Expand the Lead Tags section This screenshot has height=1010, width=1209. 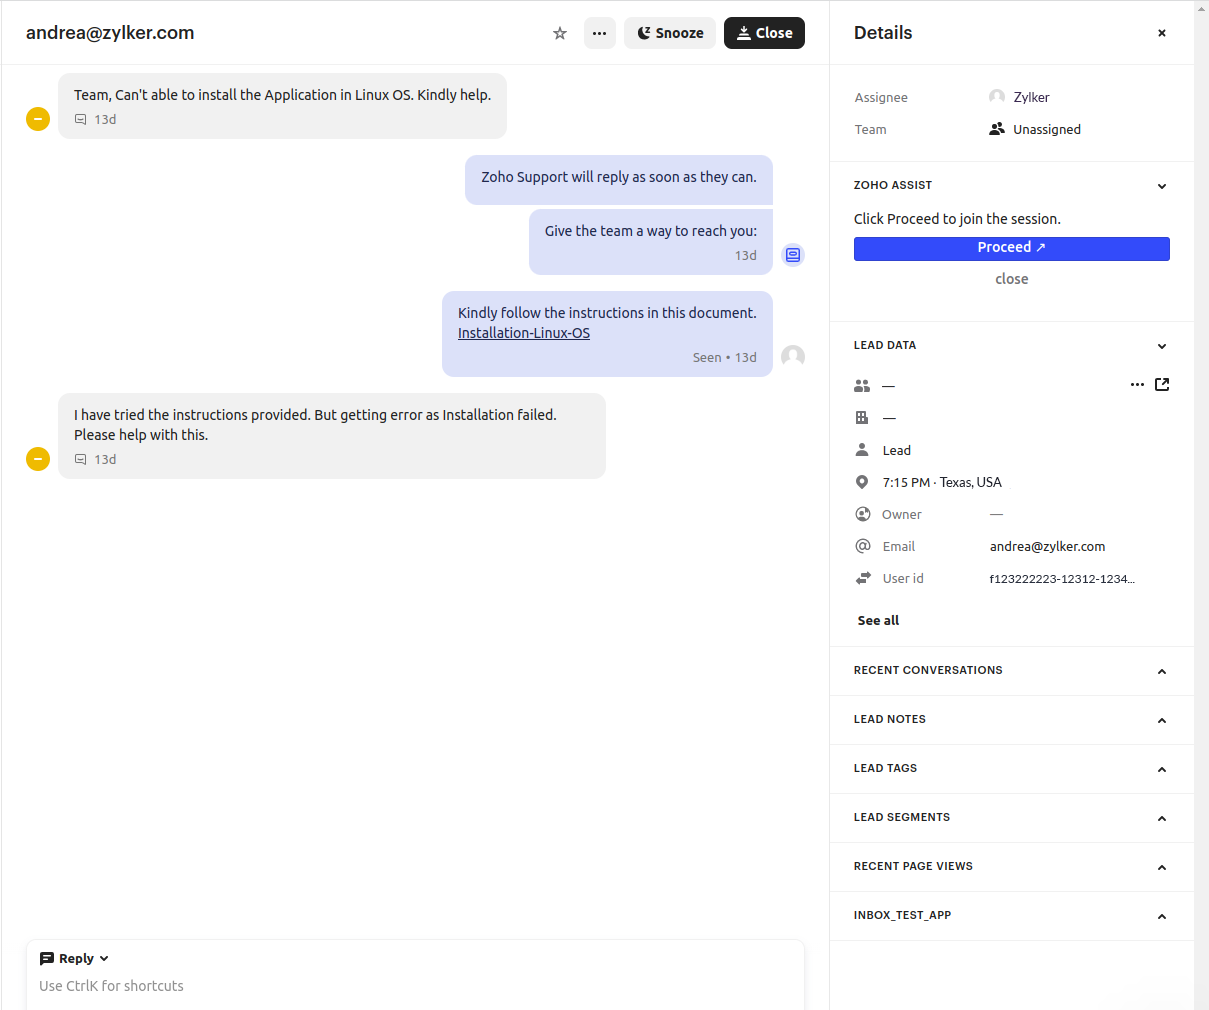pyautogui.click(x=1162, y=769)
